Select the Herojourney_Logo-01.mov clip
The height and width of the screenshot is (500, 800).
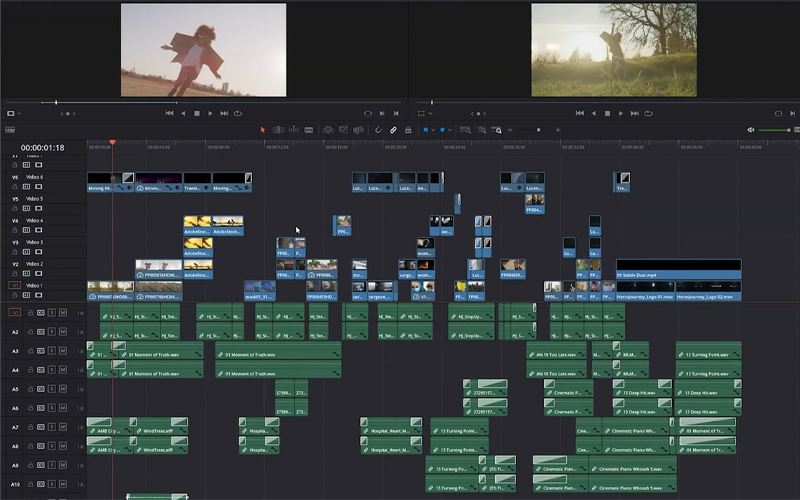tap(645, 291)
